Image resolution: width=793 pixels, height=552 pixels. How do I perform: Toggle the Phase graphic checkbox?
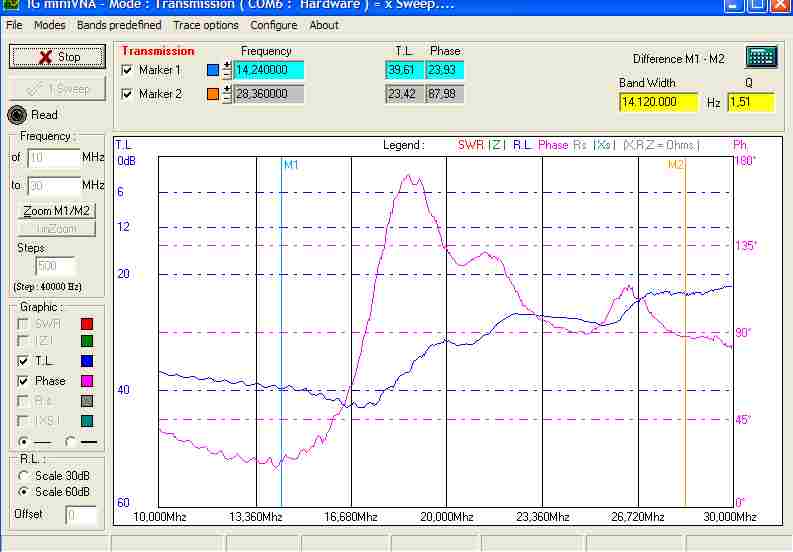23,381
